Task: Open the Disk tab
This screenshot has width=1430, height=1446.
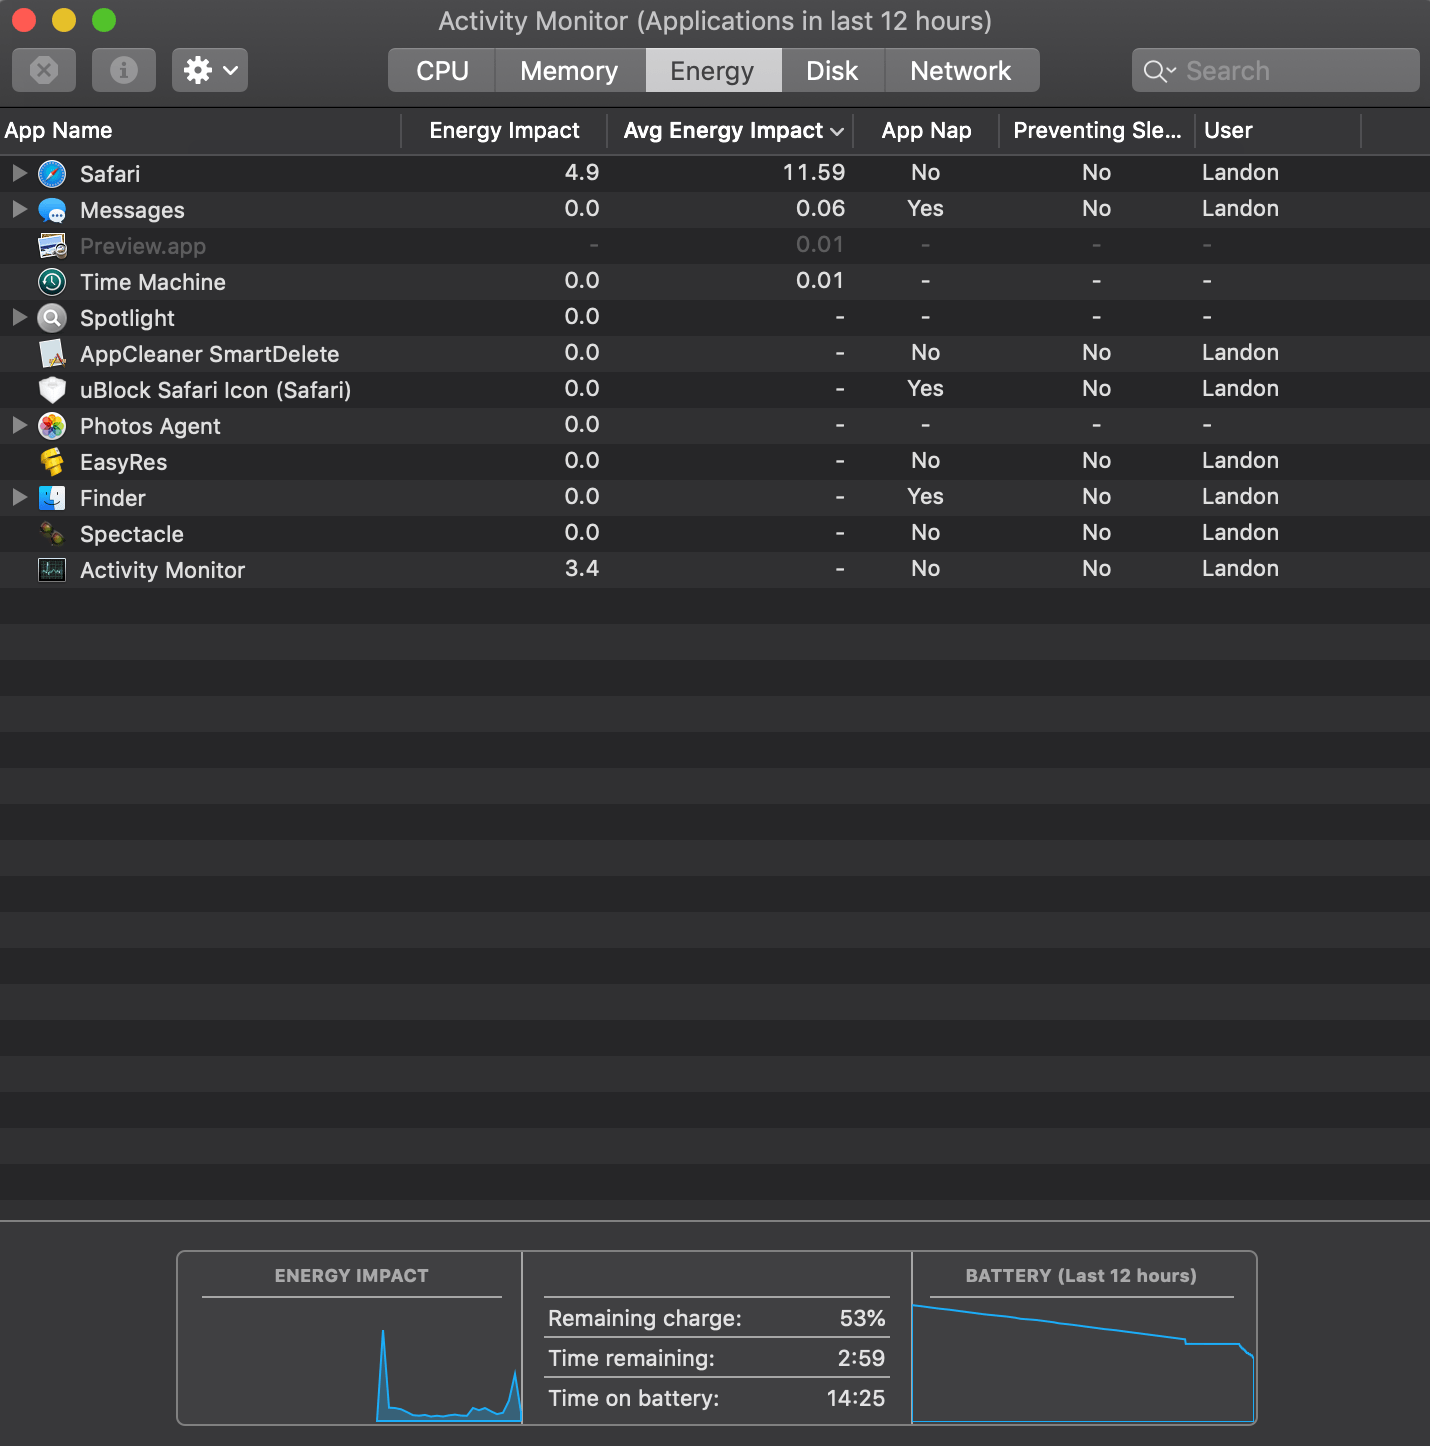Action: 832,70
